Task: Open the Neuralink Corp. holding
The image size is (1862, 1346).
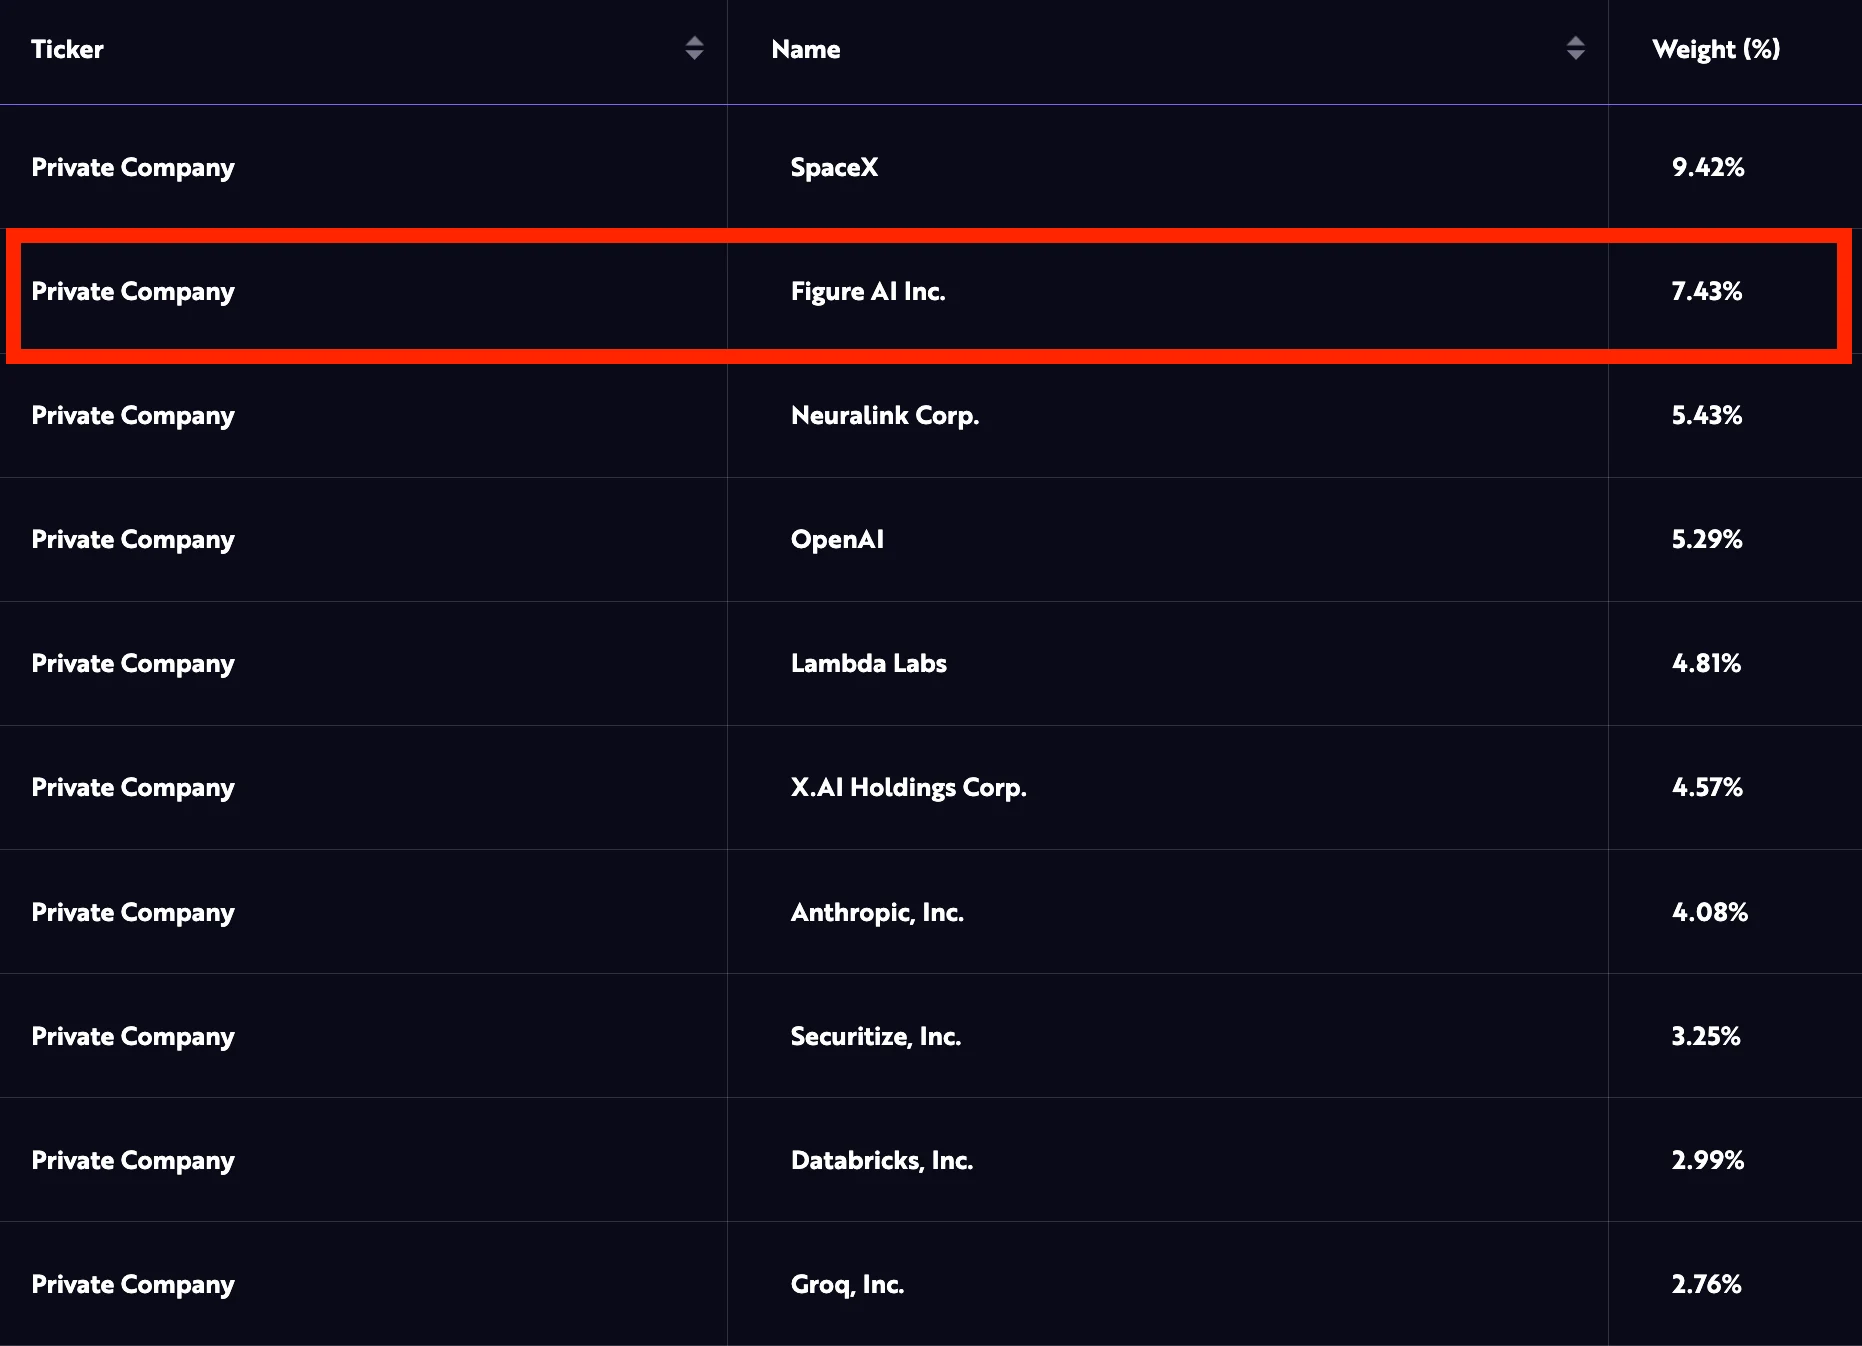Action: tap(885, 415)
